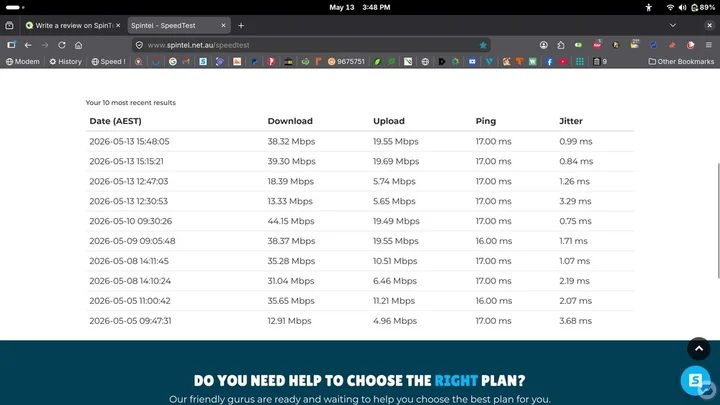The image size is (720, 405).
Task: Open the browser home page icon
Action: point(79,45)
